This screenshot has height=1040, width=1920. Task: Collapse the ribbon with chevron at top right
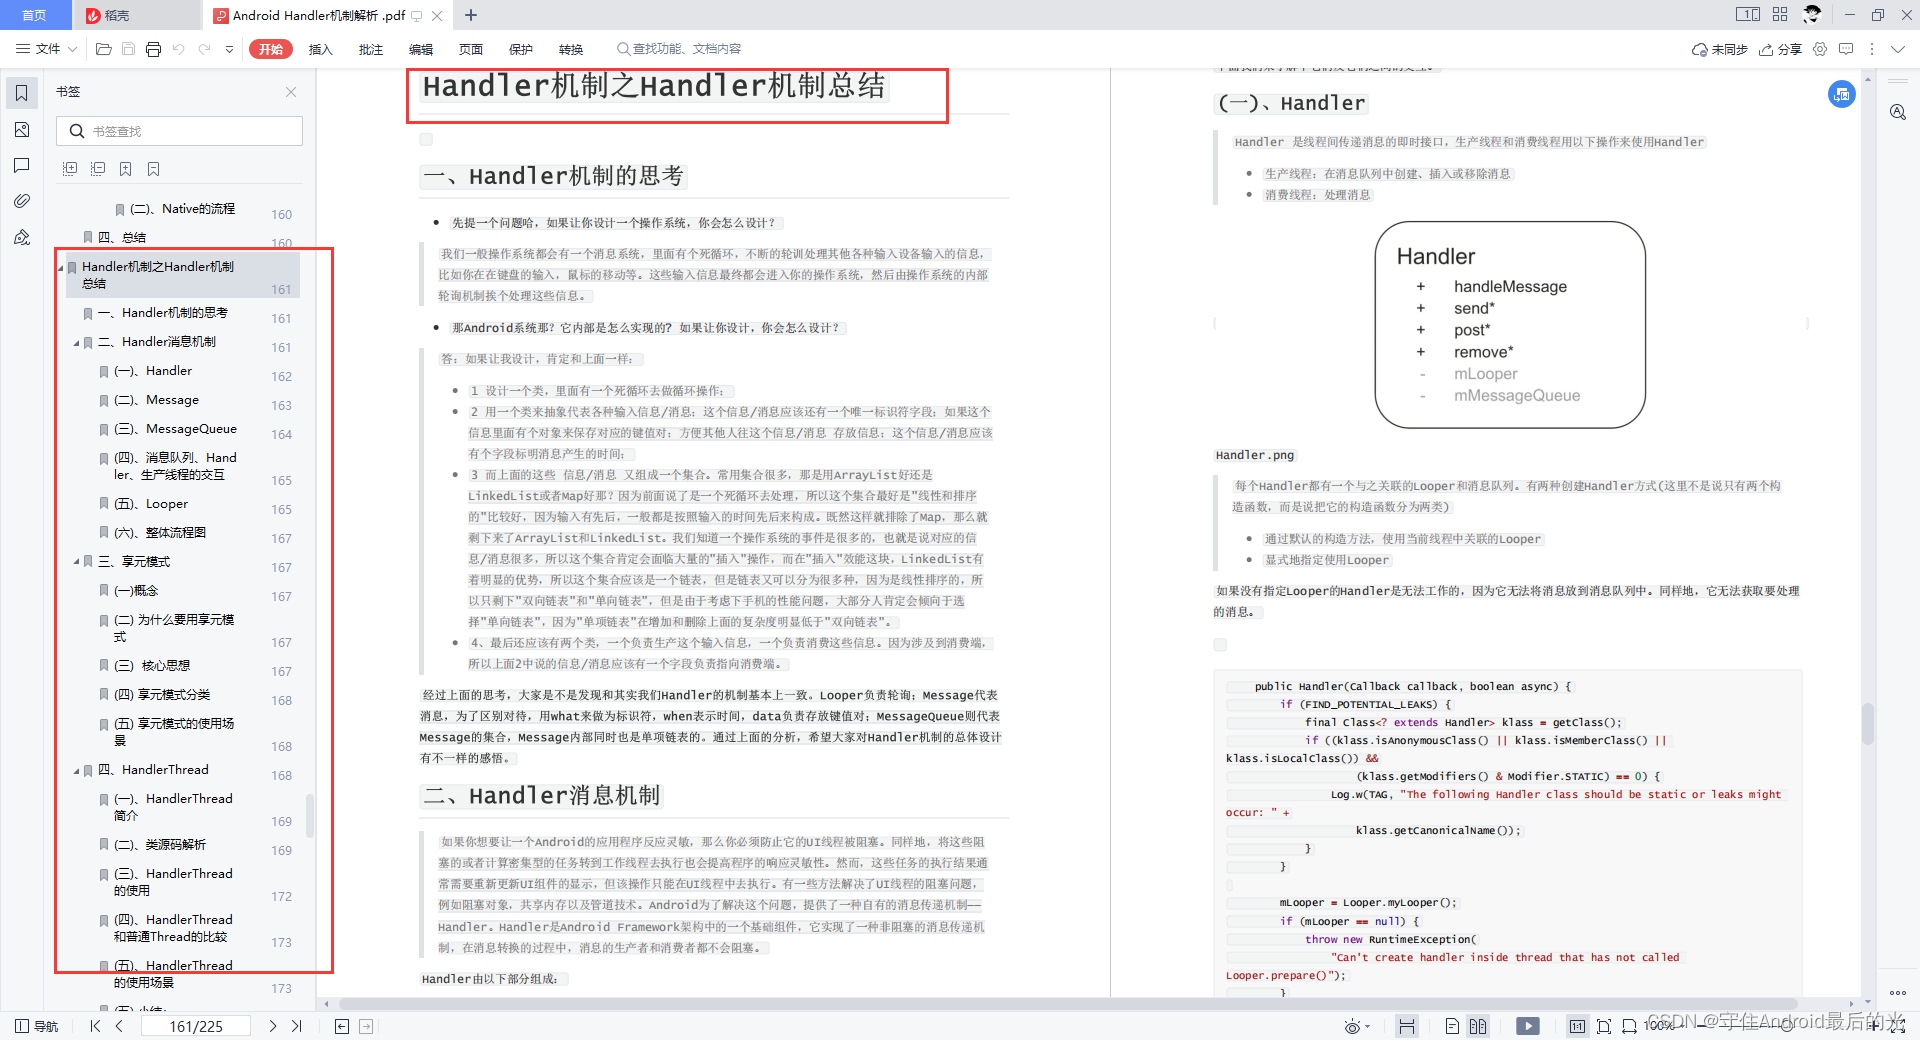[1898, 49]
